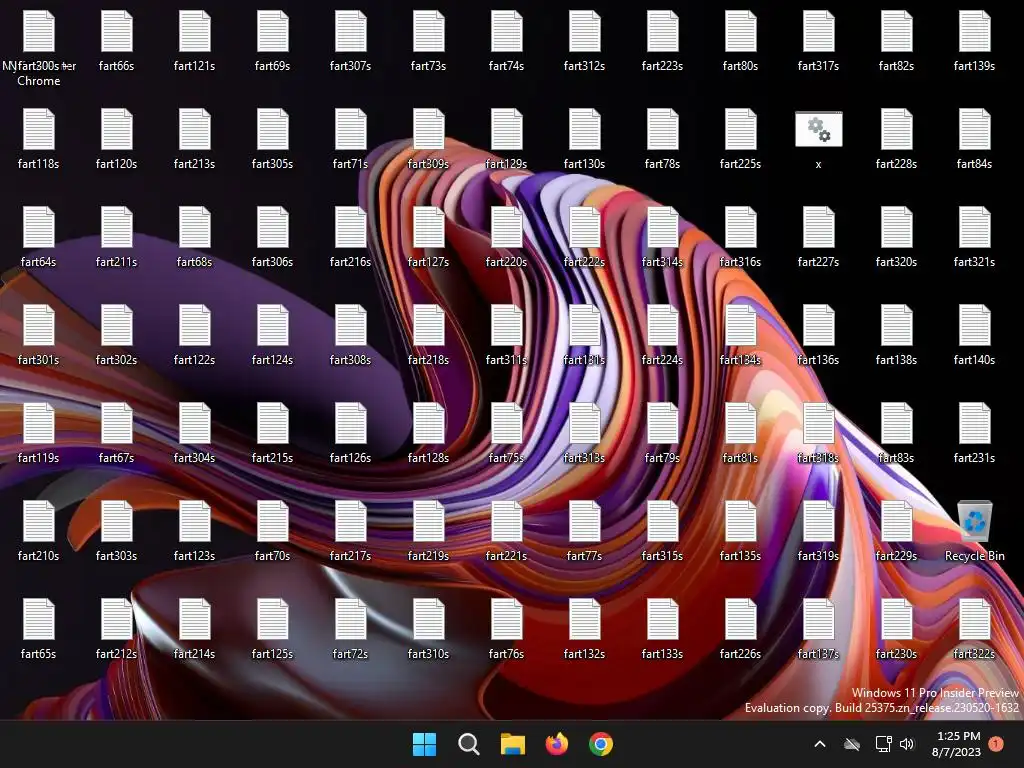Open Google Chrome from the taskbar

coord(601,744)
